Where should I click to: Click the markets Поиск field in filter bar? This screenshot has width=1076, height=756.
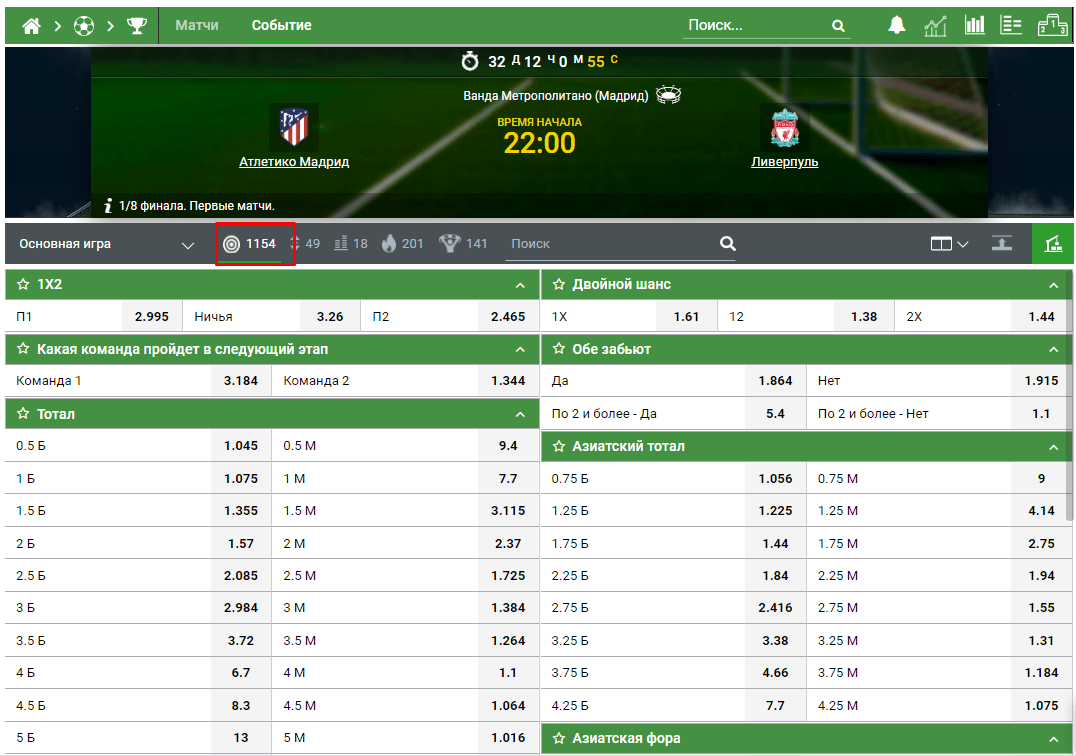click(612, 244)
